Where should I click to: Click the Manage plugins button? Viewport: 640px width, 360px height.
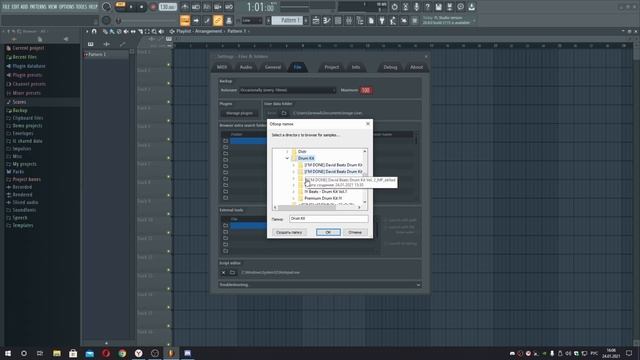pos(239,113)
